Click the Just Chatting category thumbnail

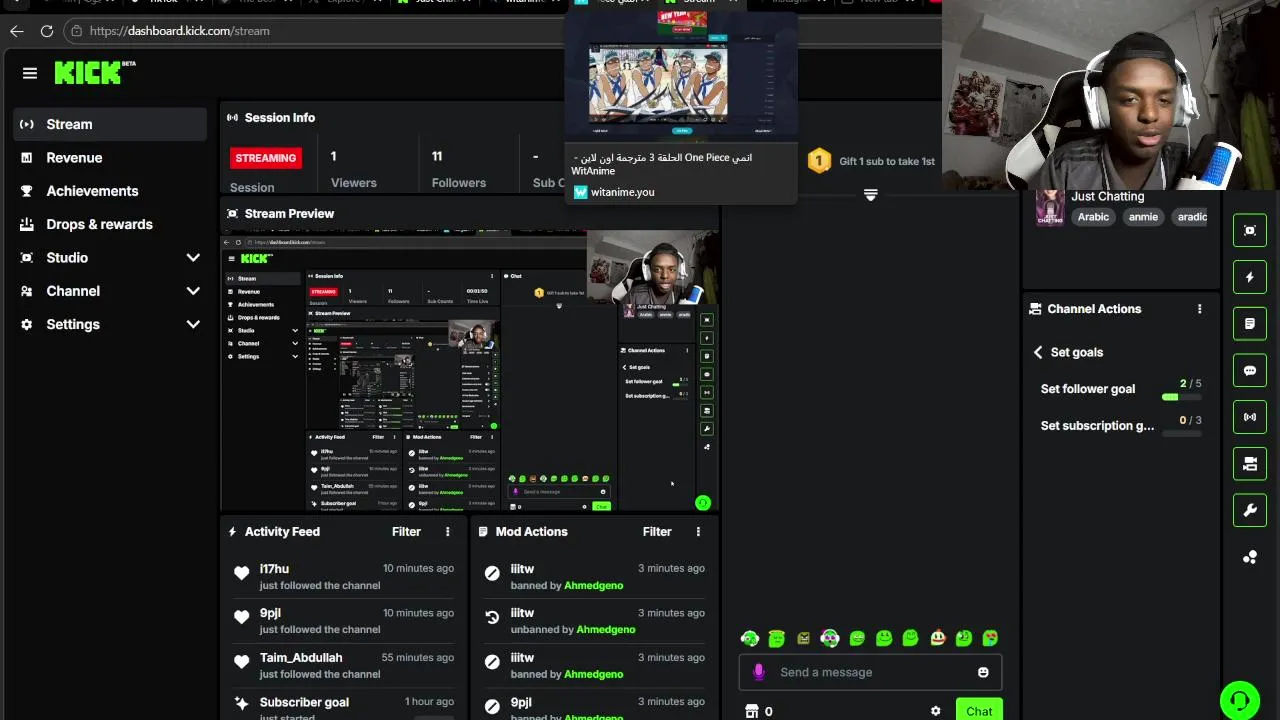[1050, 207]
